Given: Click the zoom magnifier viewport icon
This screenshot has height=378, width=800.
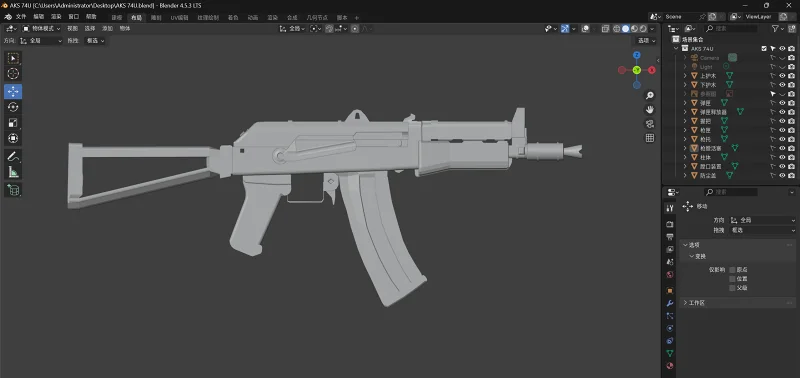Looking at the screenshot, I should (649, 95).
